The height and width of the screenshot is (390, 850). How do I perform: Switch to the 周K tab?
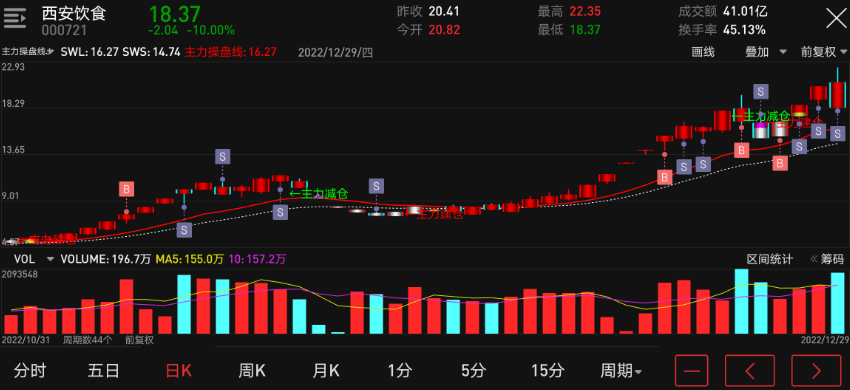(252, 371)
